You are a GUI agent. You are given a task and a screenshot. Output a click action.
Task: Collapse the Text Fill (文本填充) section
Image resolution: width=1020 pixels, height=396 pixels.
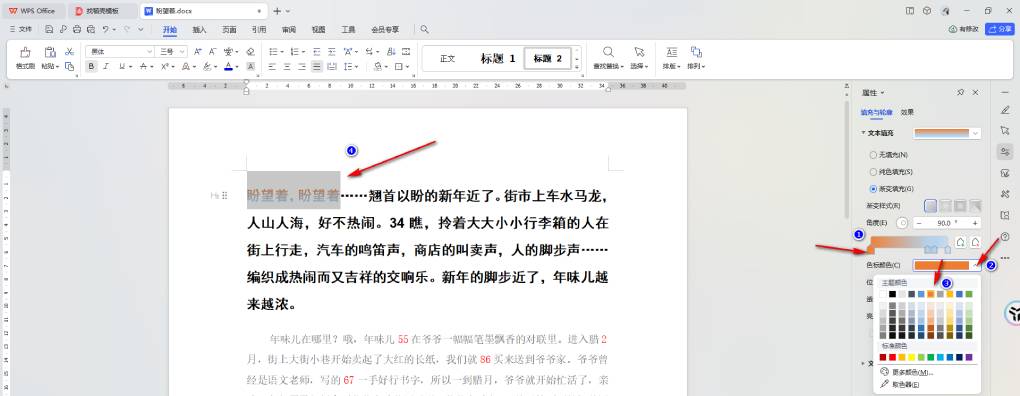coord(863,133)
